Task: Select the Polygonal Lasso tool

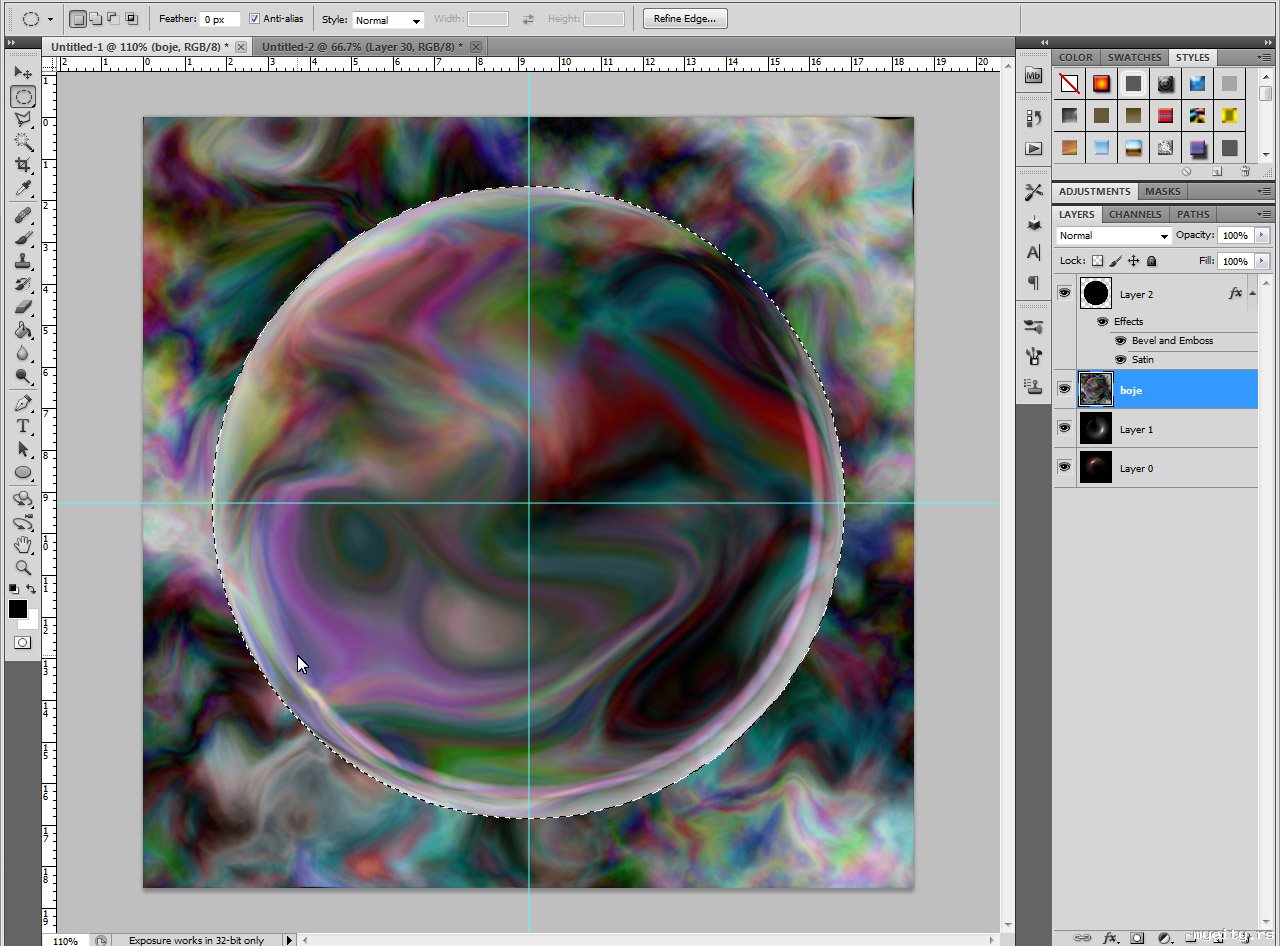Action: pos(23,119)
